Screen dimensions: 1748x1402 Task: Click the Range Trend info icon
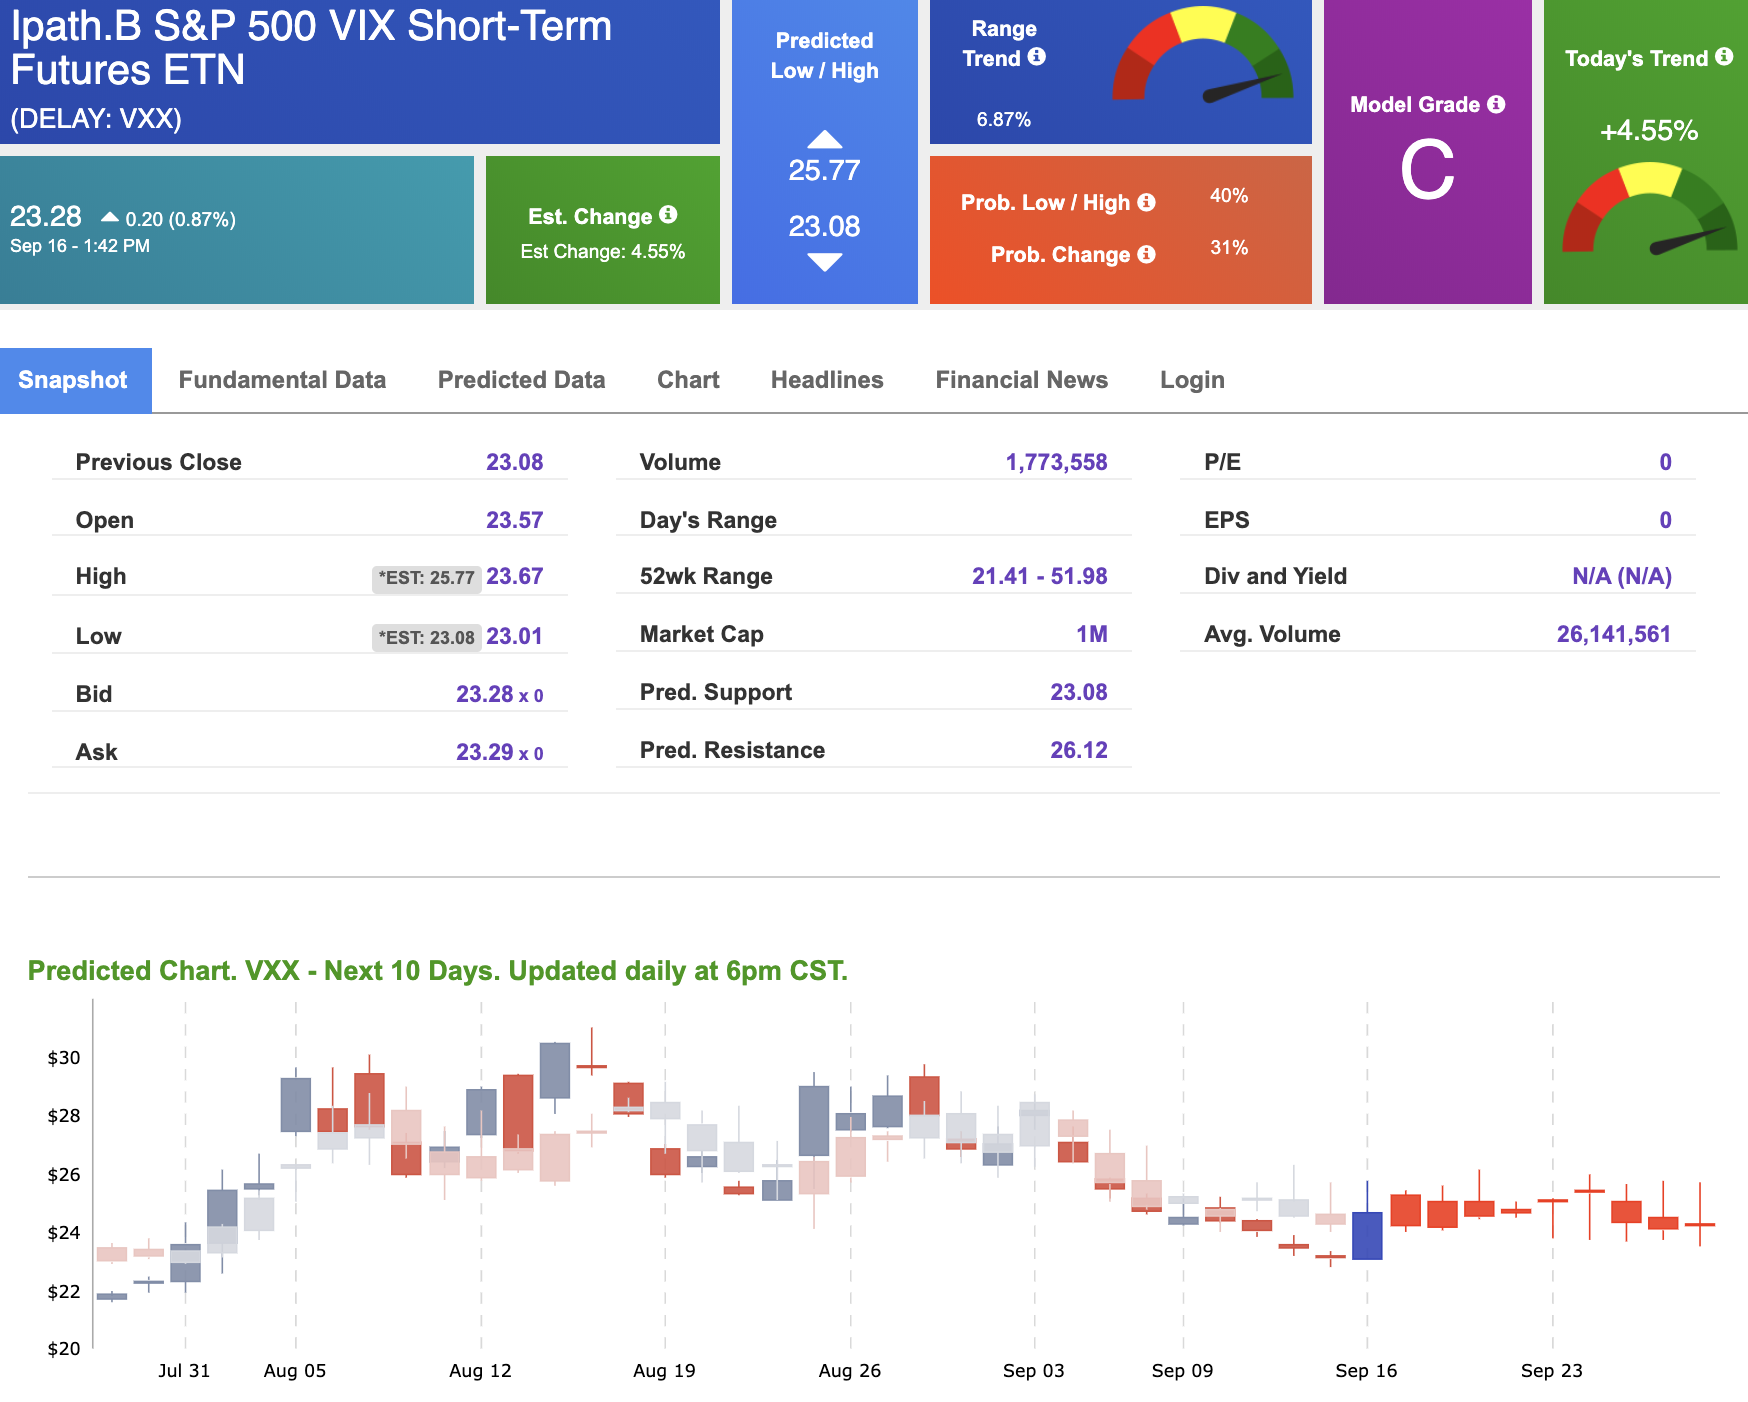[1037, 57]
